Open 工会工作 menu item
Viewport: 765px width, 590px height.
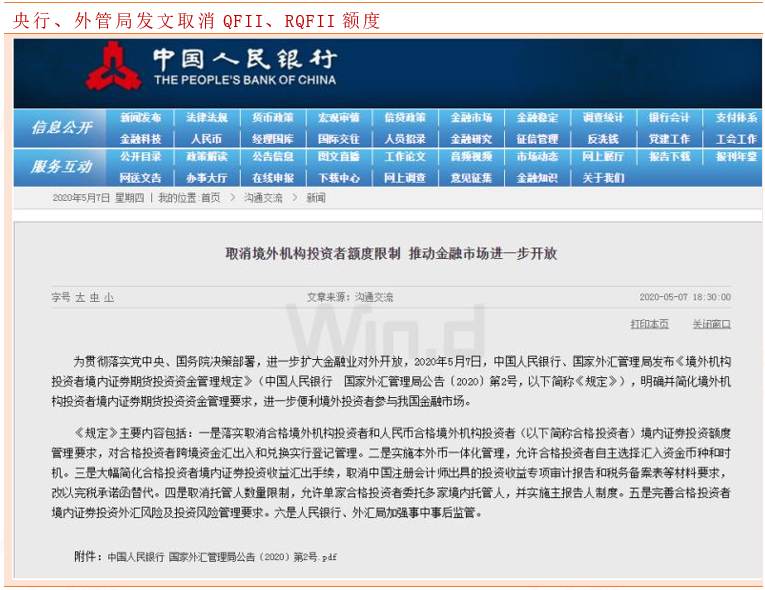pyautogui.click(x=736, y=139)
